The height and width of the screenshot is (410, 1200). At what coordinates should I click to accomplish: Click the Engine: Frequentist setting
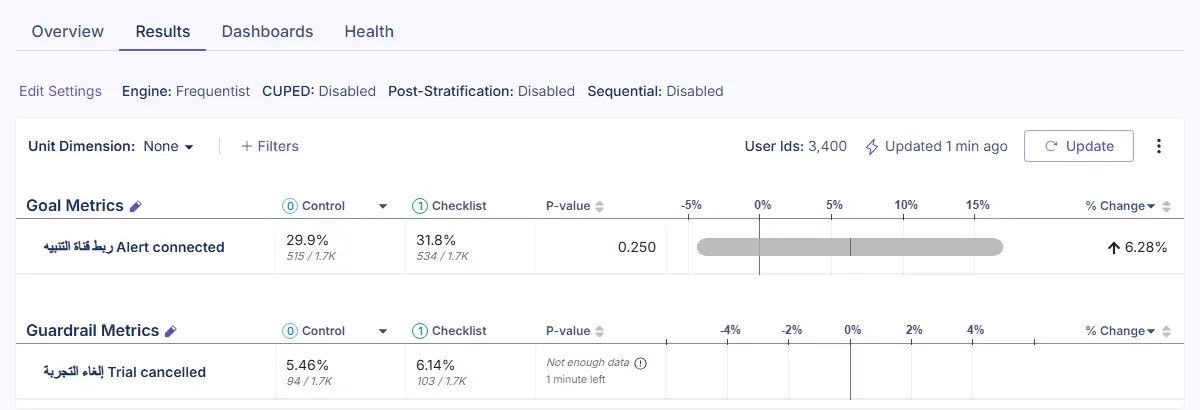(x=186, y=91)
